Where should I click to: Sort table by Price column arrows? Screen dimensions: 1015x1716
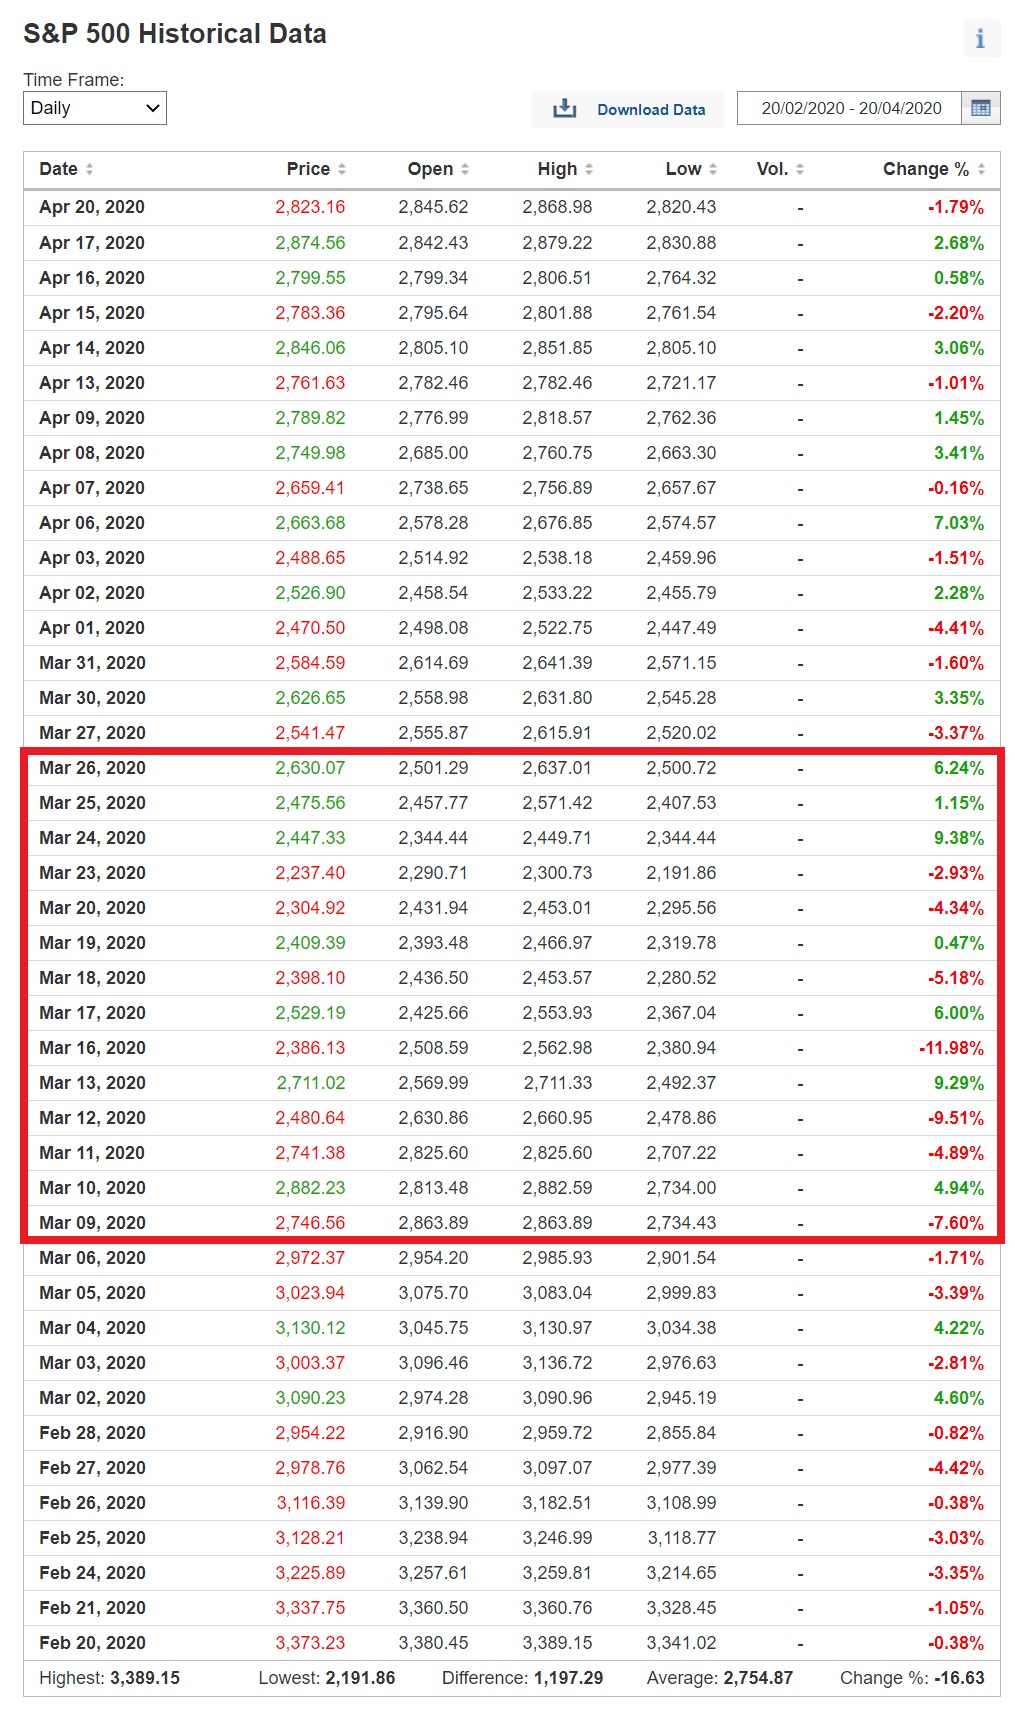coord(342,169)
